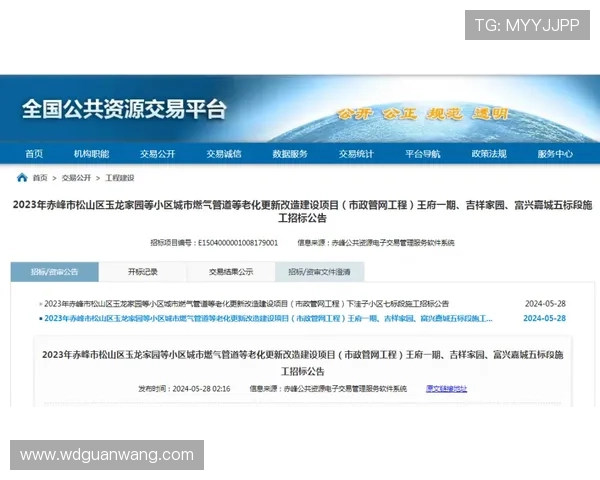
Task: Switch to 开标记录 tab
Action: (143, 272)
